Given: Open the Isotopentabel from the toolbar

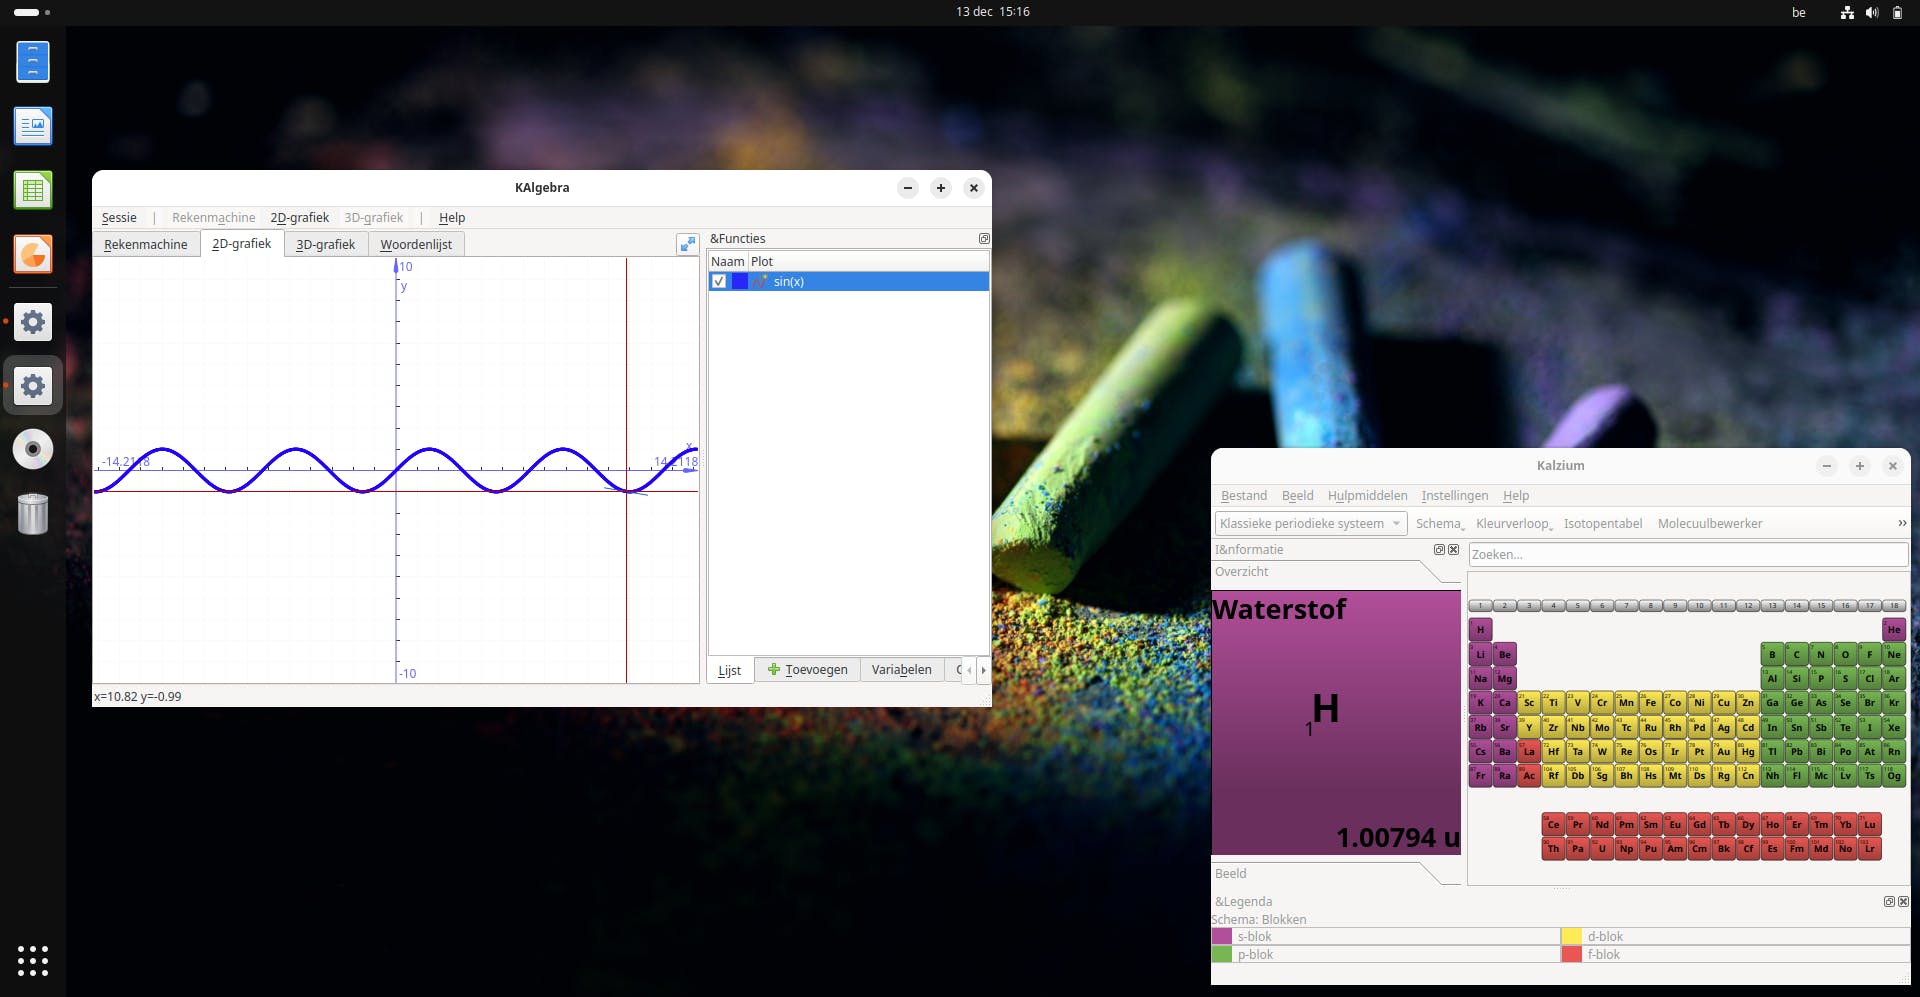Looking at the screenshot, I should point(1602,524).
